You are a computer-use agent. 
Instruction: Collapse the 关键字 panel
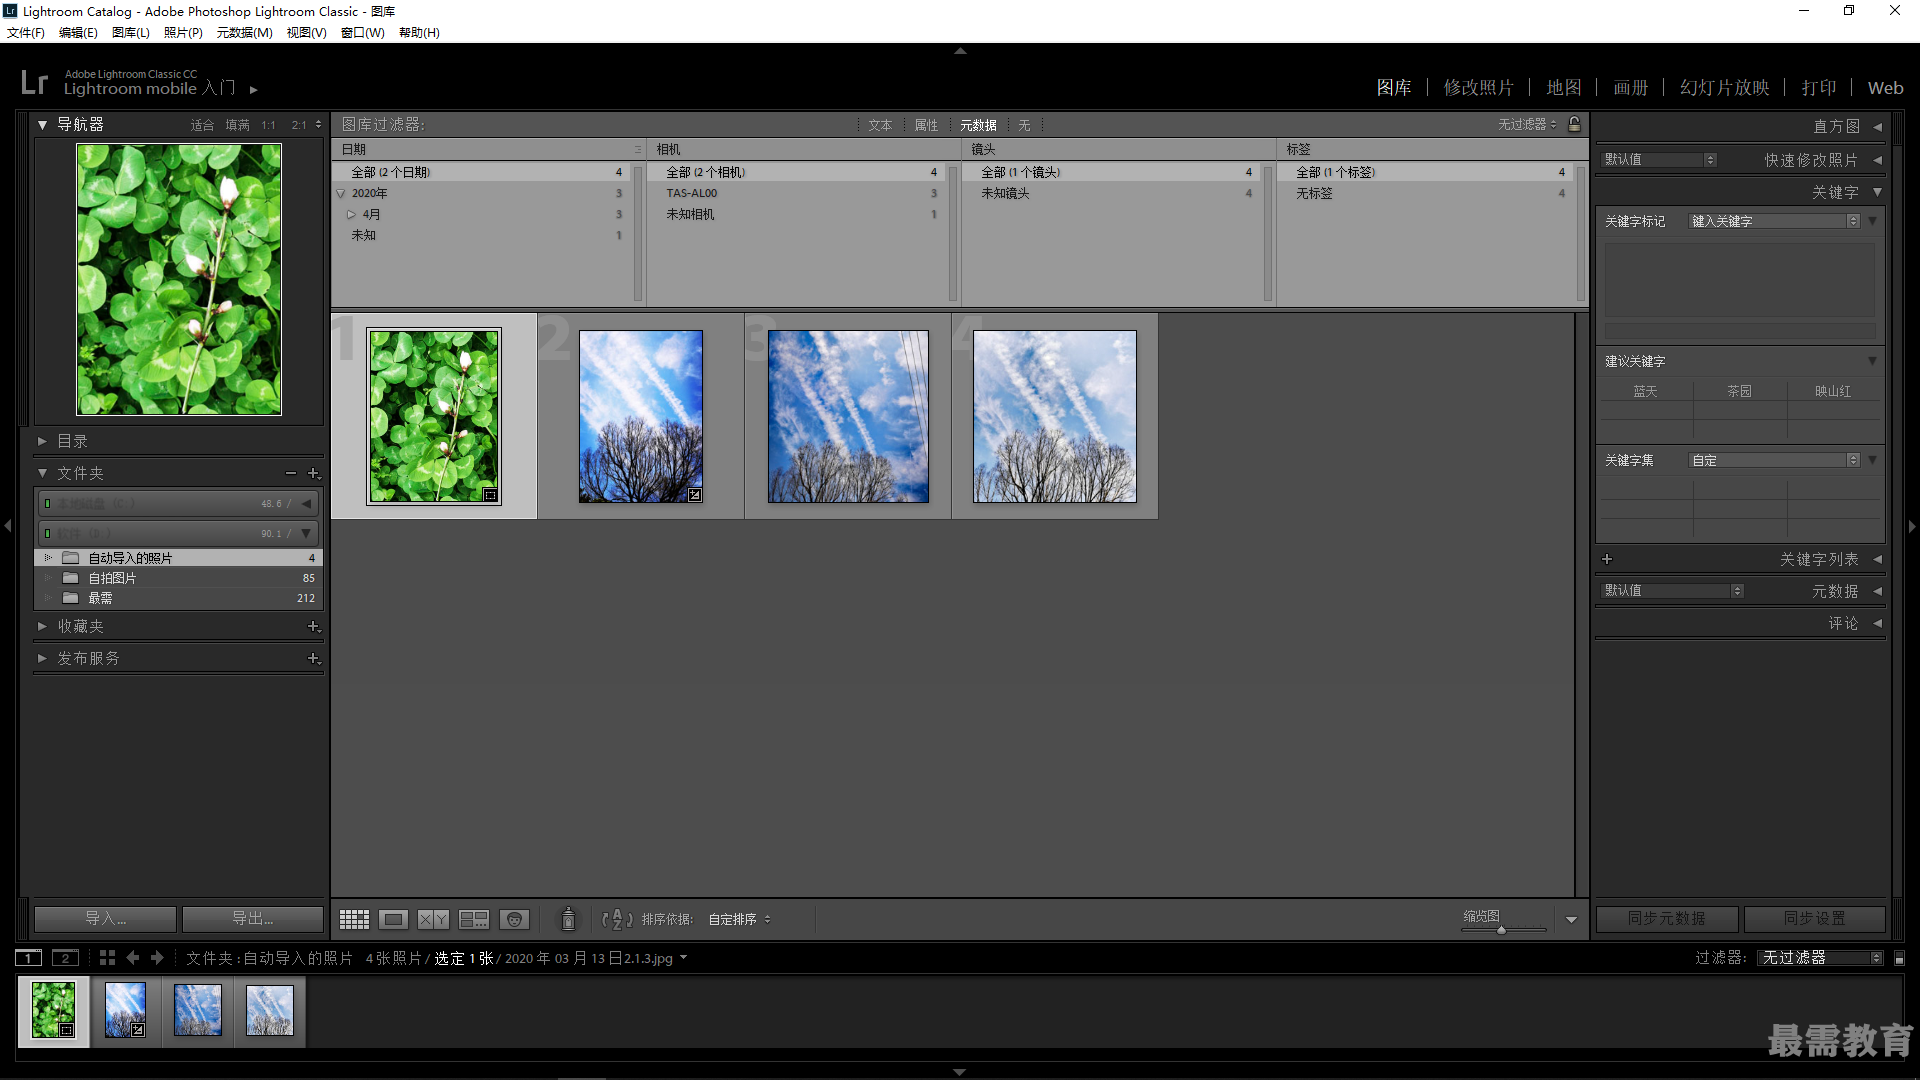click(1877, 192)
